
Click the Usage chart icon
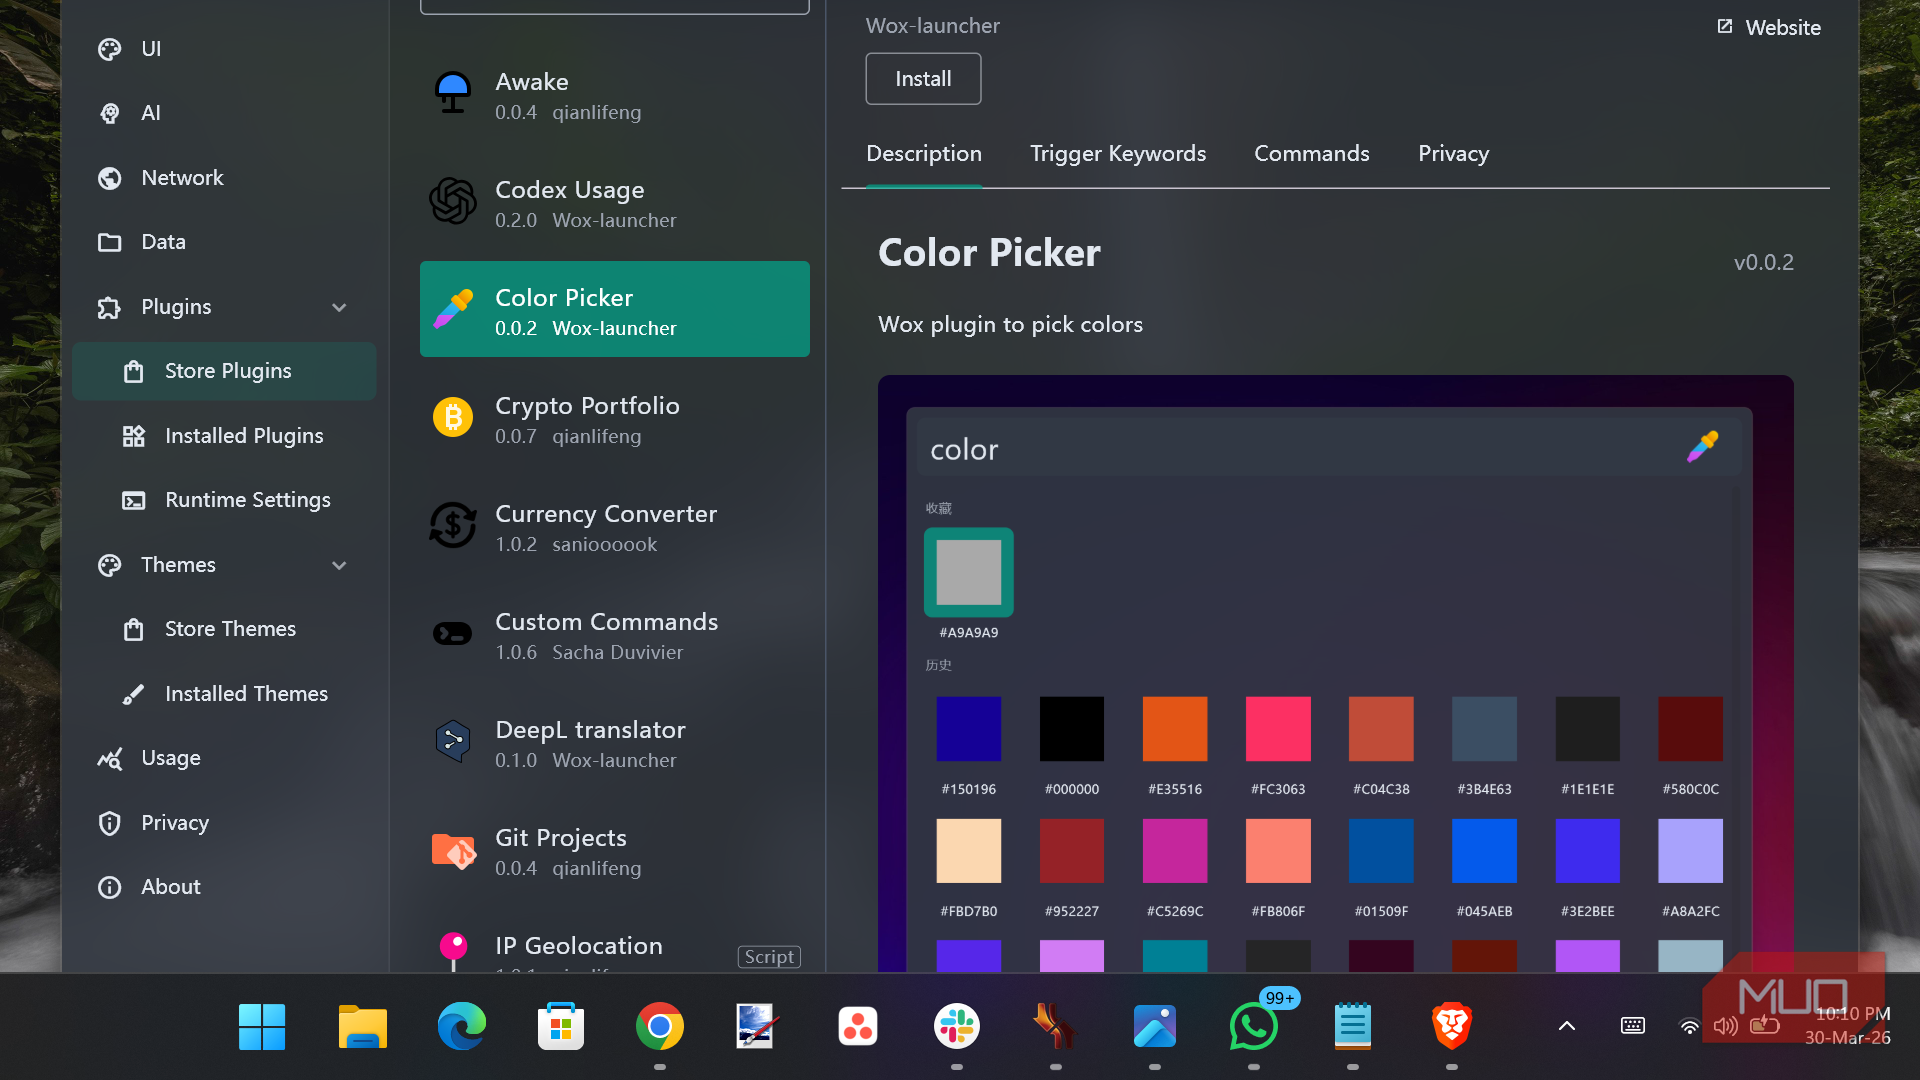[110, 758]
